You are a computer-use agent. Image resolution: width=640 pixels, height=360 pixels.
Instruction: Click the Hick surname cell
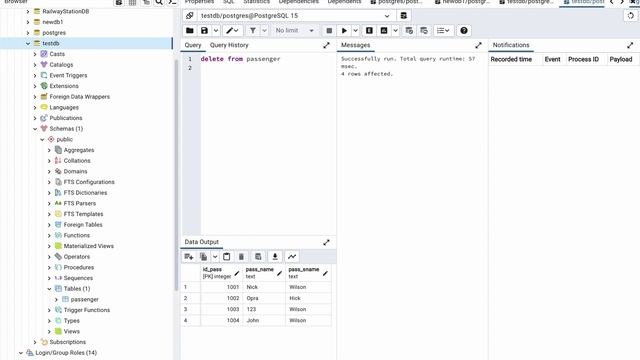(308, 298)
